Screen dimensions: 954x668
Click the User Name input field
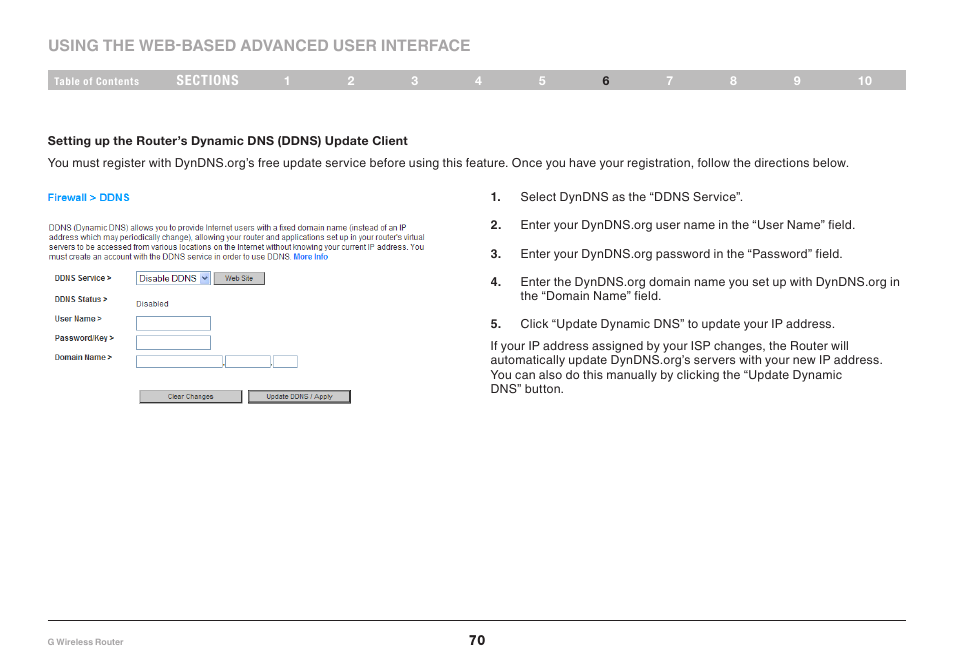[173, 323]
